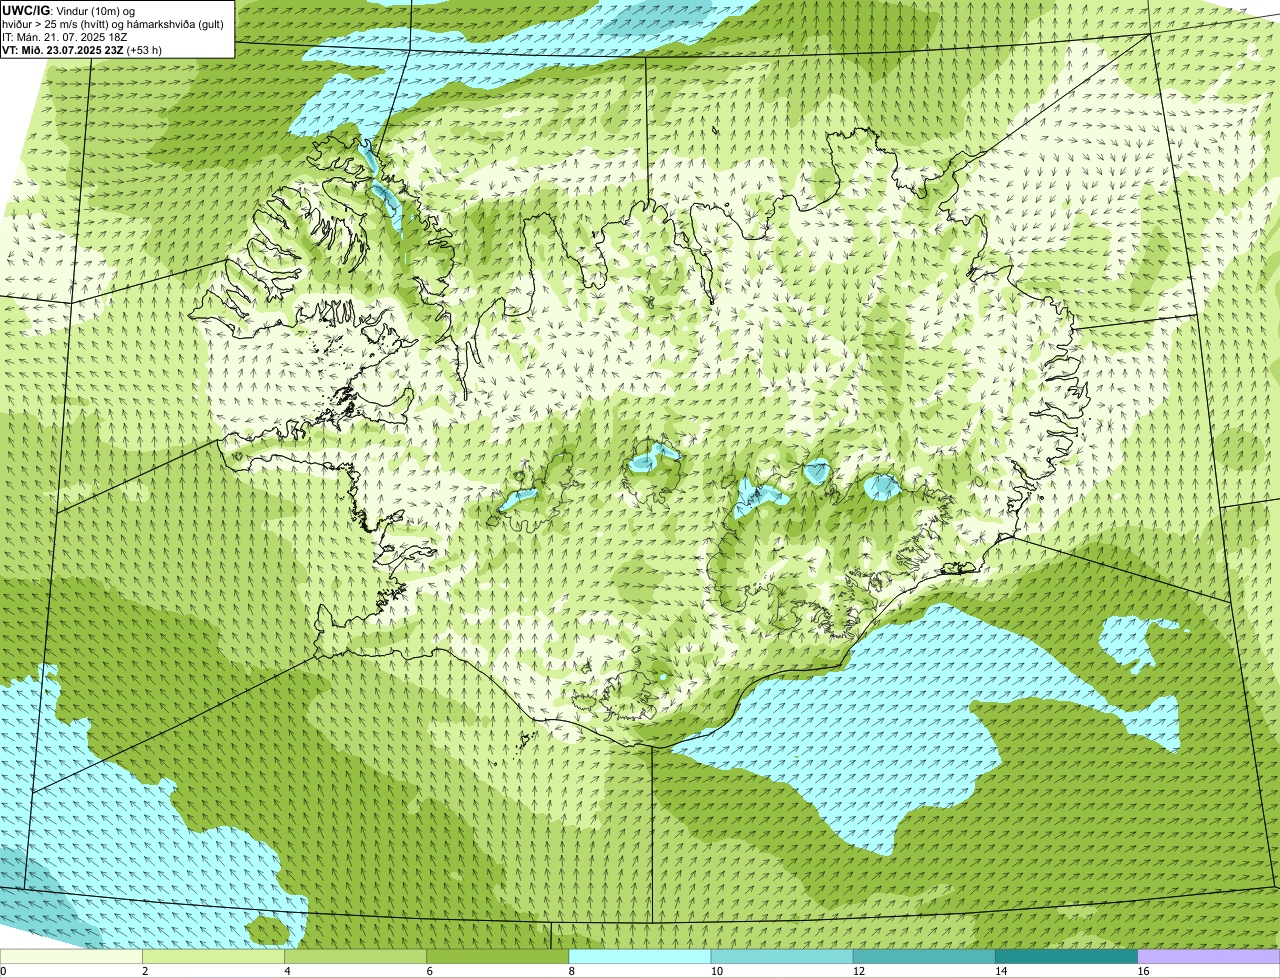This screenshot has height=978, width=1280.
Task: Click the title line 'UWC/IG: Vindur (10m) og'
Action: (x=68, y=10)
